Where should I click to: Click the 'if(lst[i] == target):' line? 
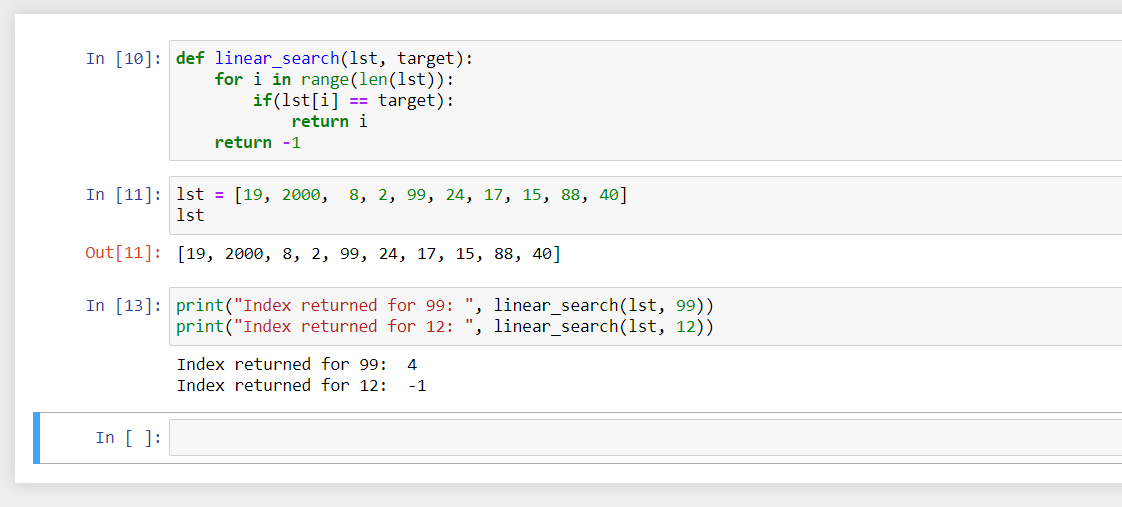353,101
